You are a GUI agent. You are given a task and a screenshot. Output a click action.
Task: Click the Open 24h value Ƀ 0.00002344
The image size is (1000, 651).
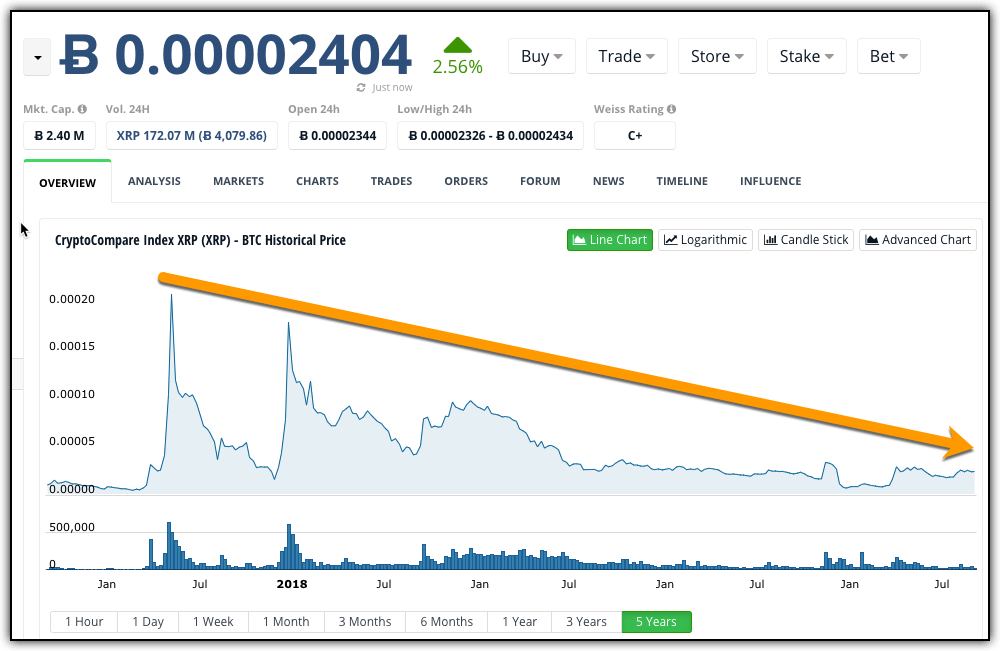tap(337, 135)
